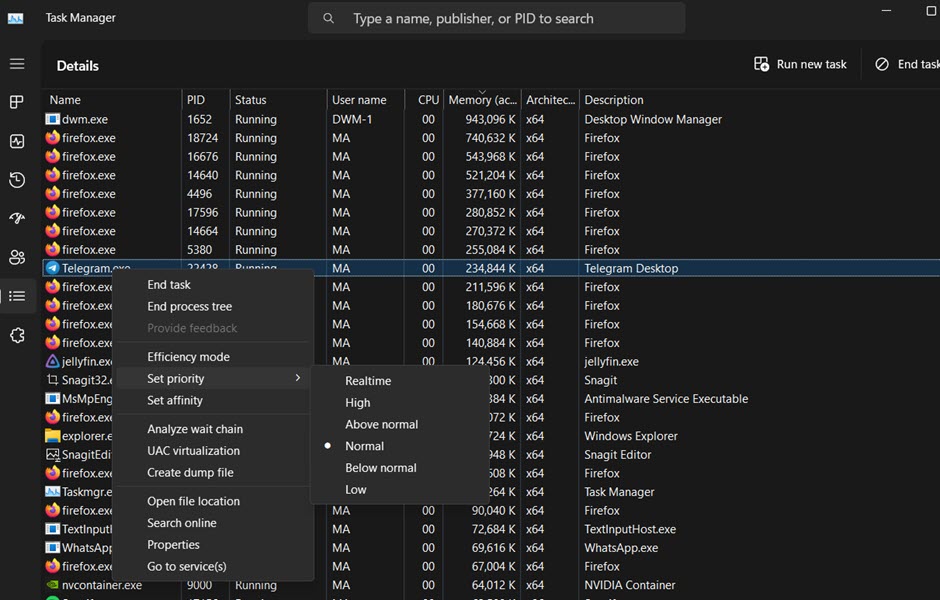
Task: Open the Startup apps panel
Action: tap(16, 218)
